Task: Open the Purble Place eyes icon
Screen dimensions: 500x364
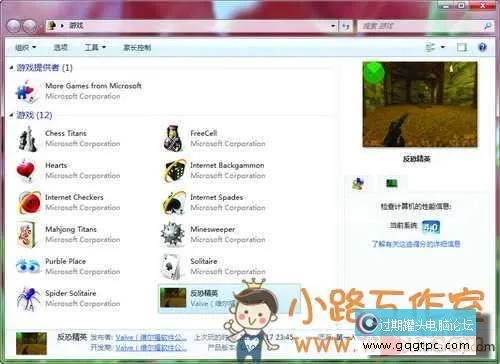Action: 28,267
